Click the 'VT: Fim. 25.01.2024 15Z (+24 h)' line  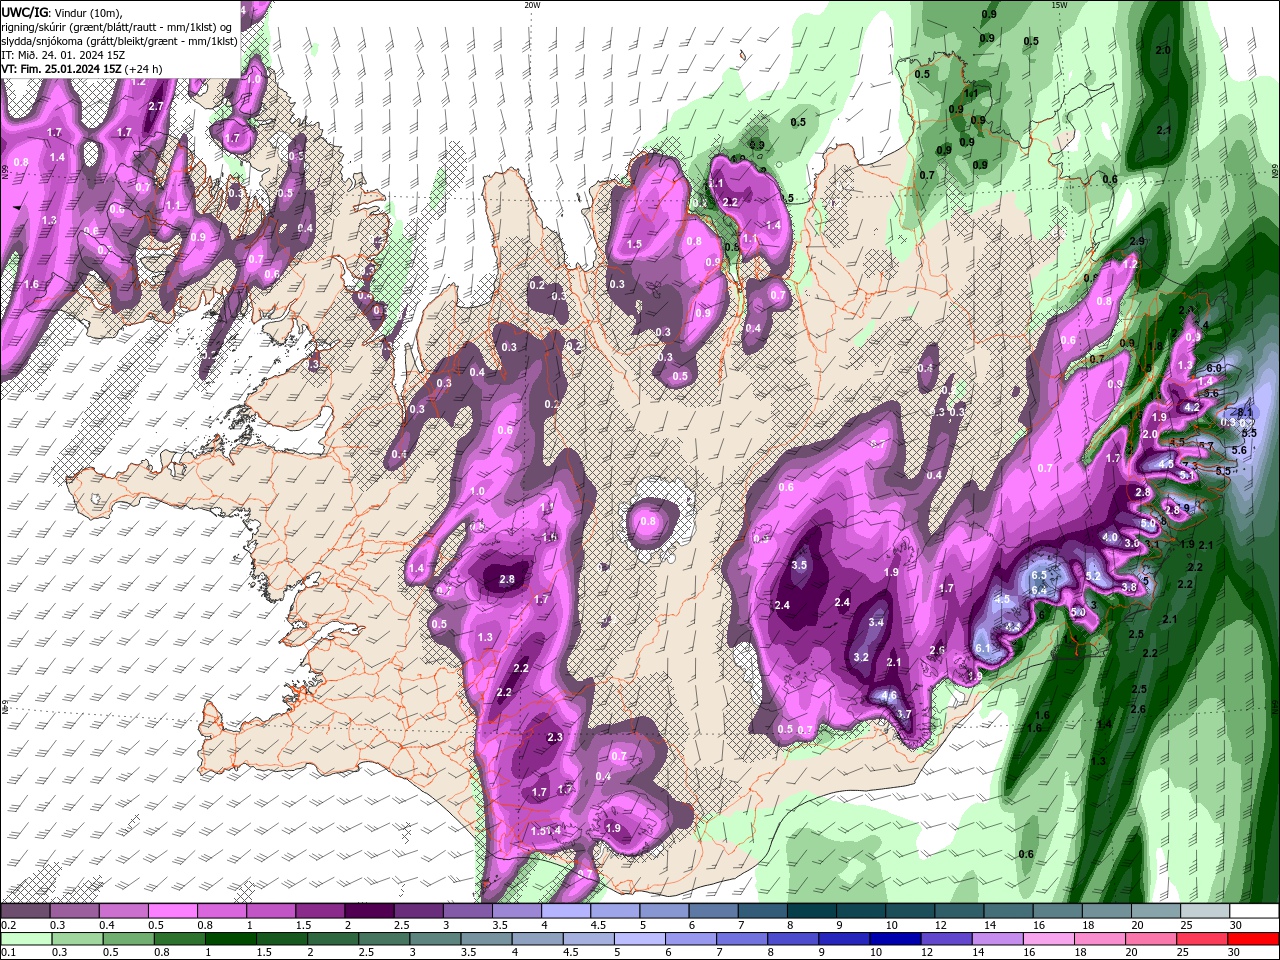click(x=82, y=69)
